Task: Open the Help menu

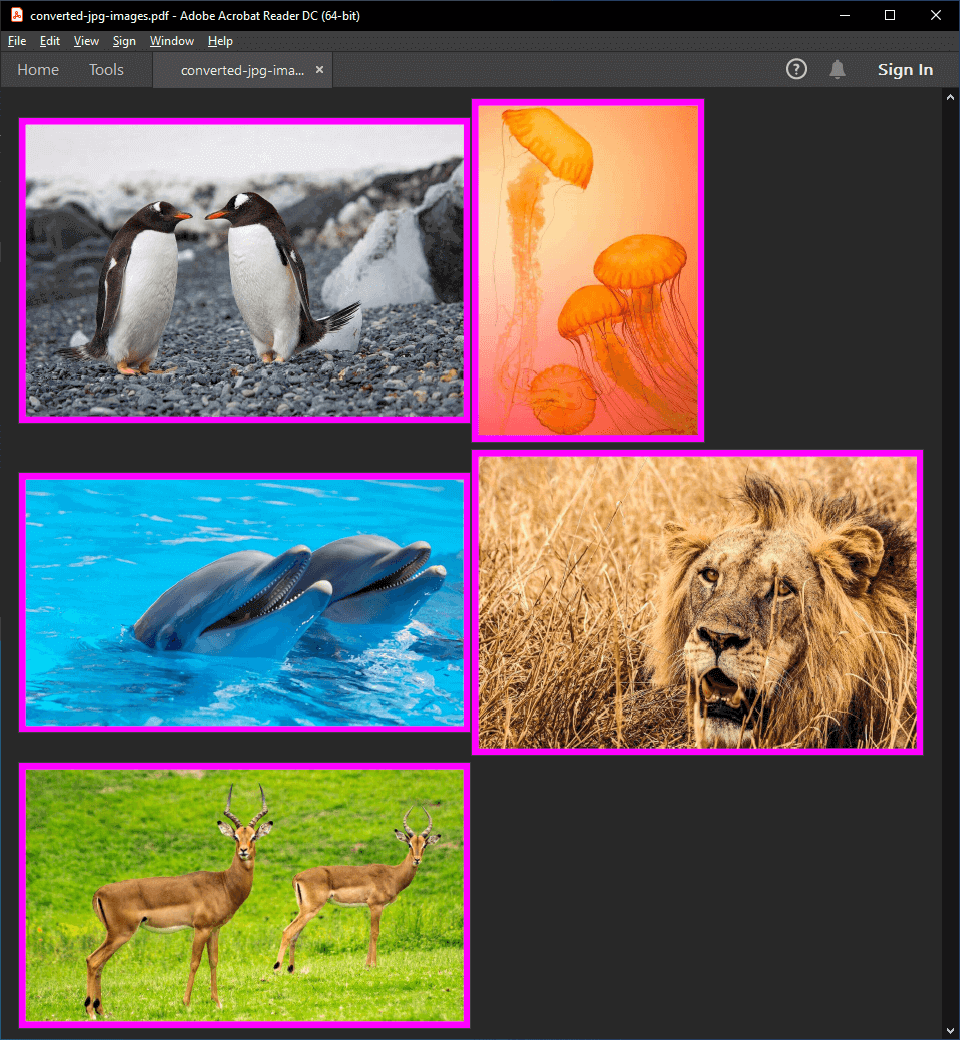Action: pyautogui.click(x=220, y=41)
